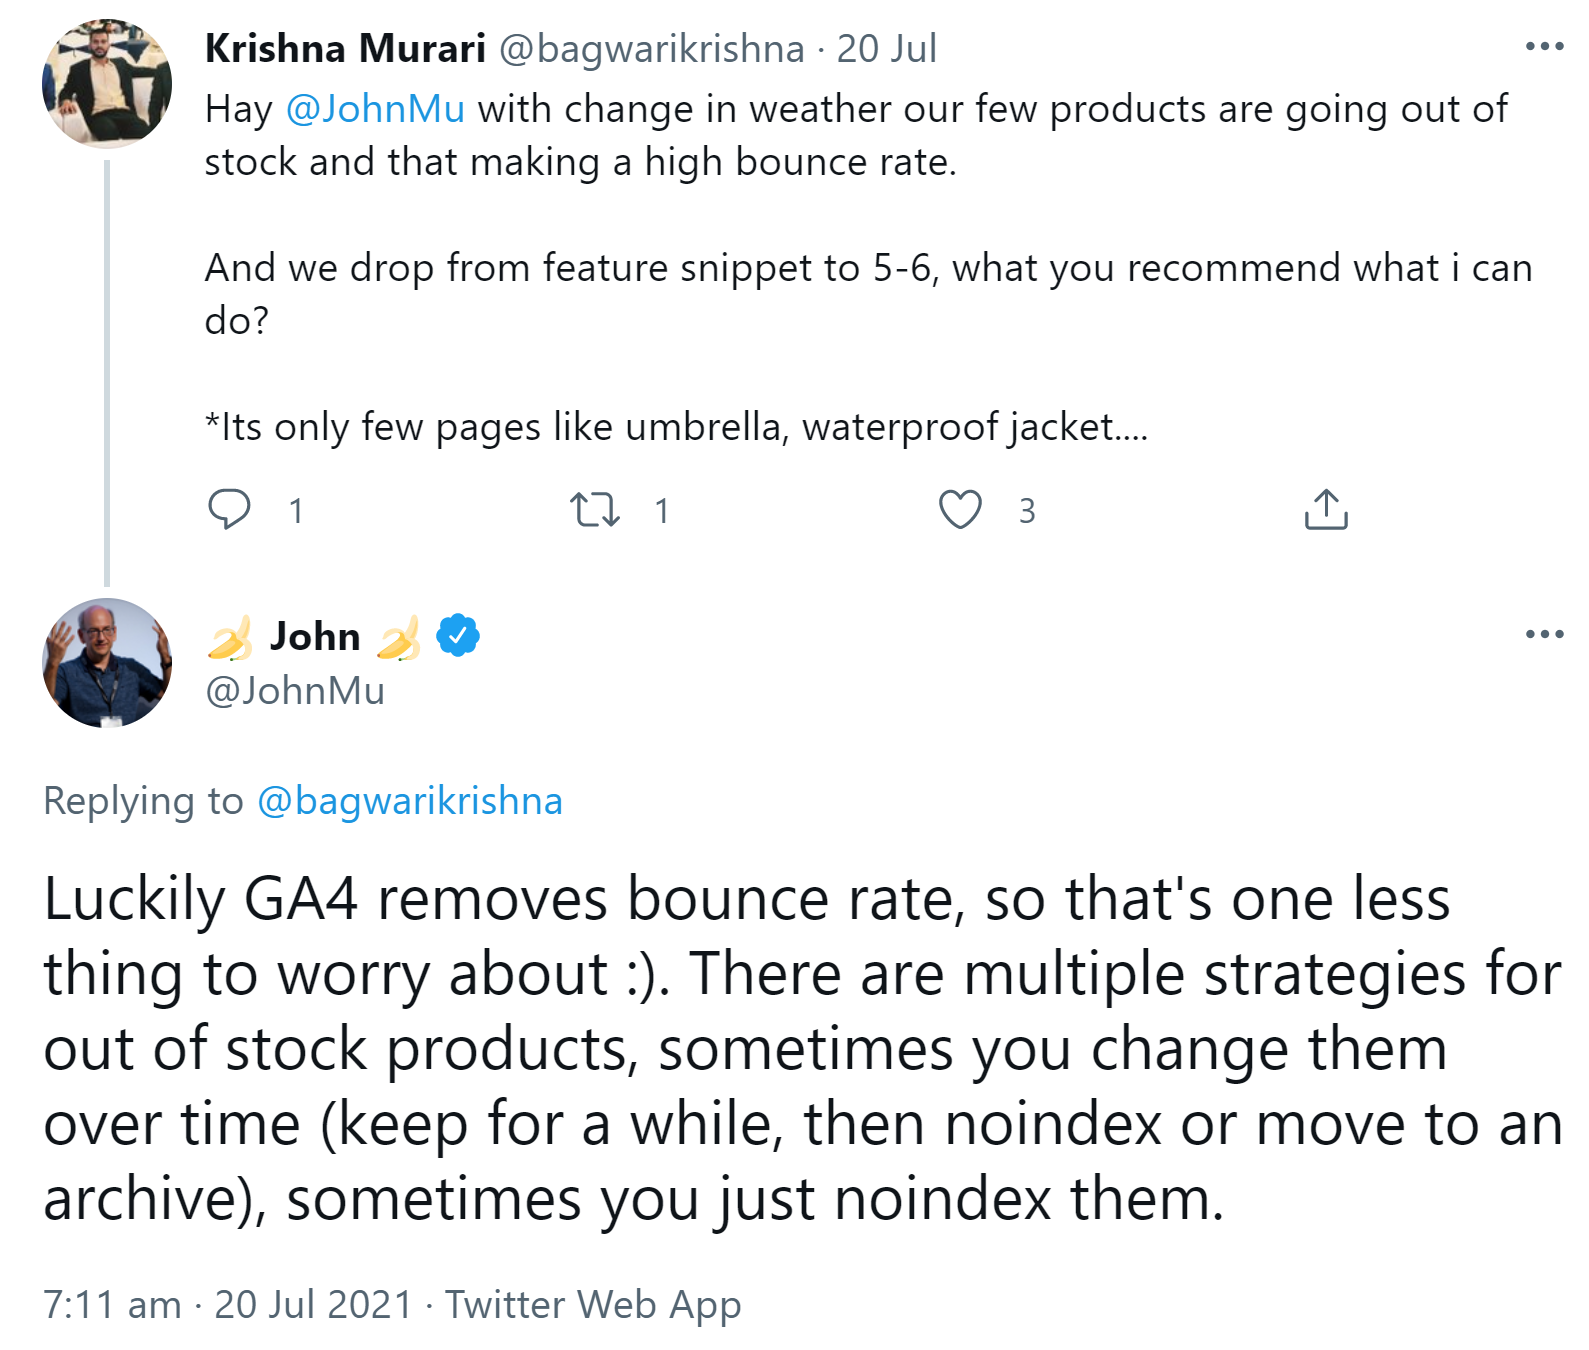
Task: Open Krishna Murari's display name
Action: (x=345, y=48)
